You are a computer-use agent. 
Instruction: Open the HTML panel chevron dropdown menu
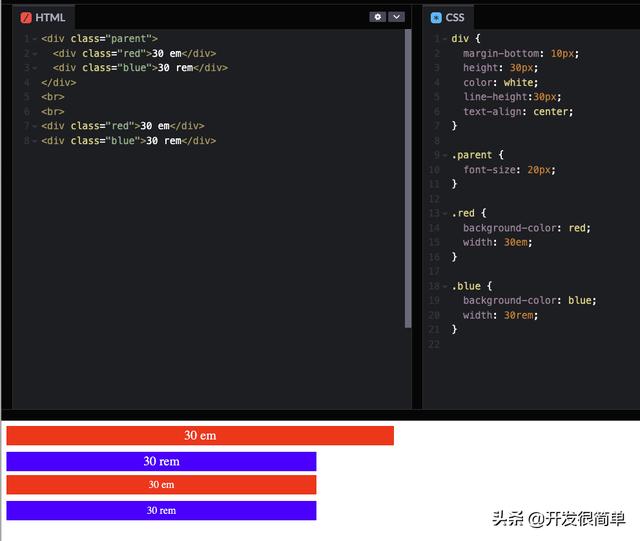(x=396, y=17)
